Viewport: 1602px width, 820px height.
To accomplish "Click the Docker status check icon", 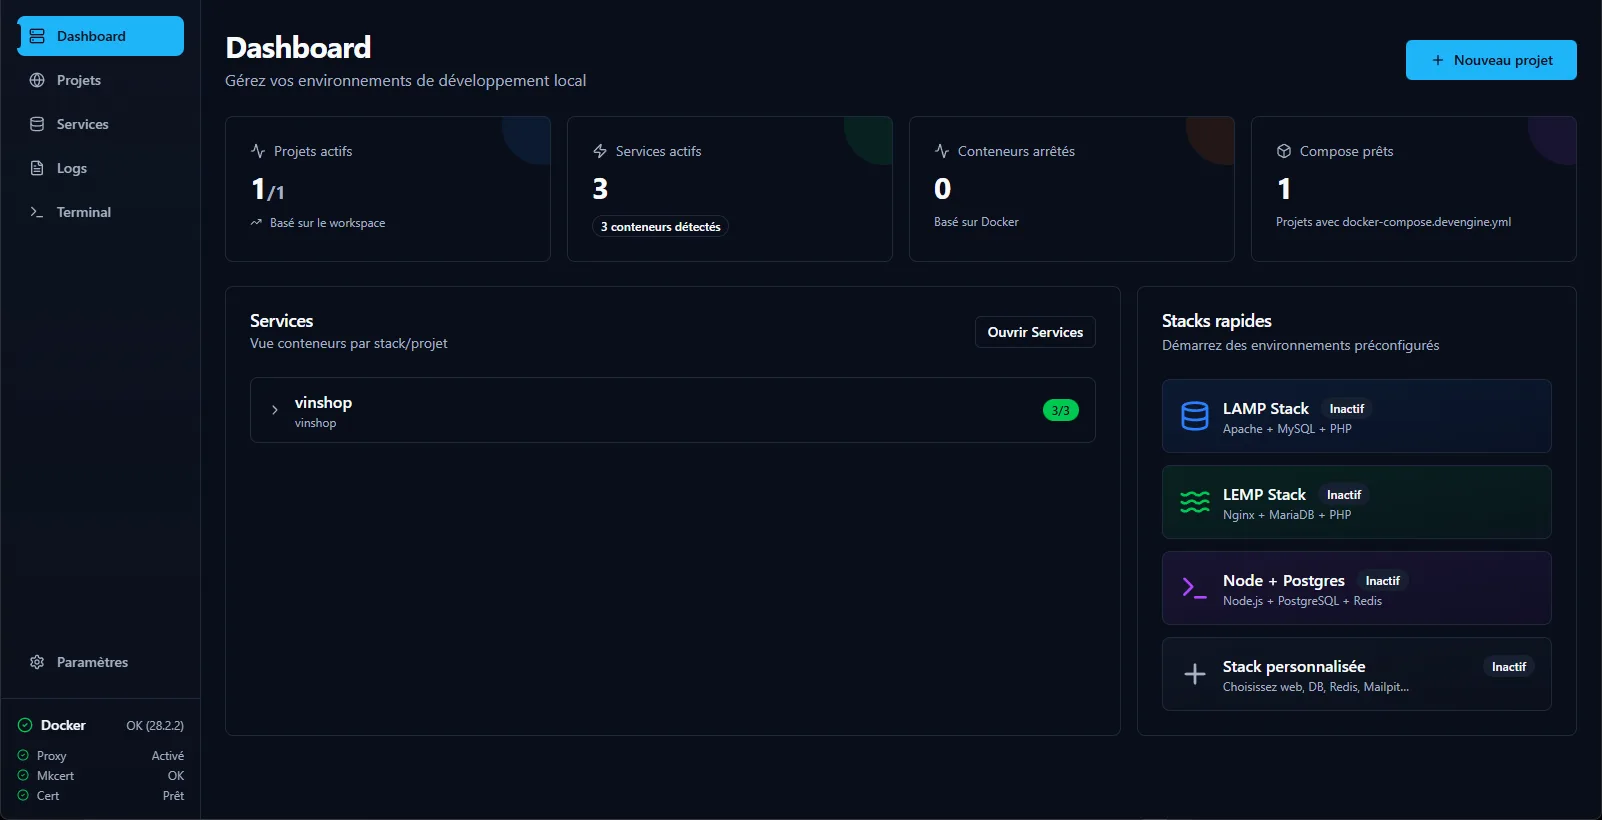I will pyautogui.click(x=25, y=725).
